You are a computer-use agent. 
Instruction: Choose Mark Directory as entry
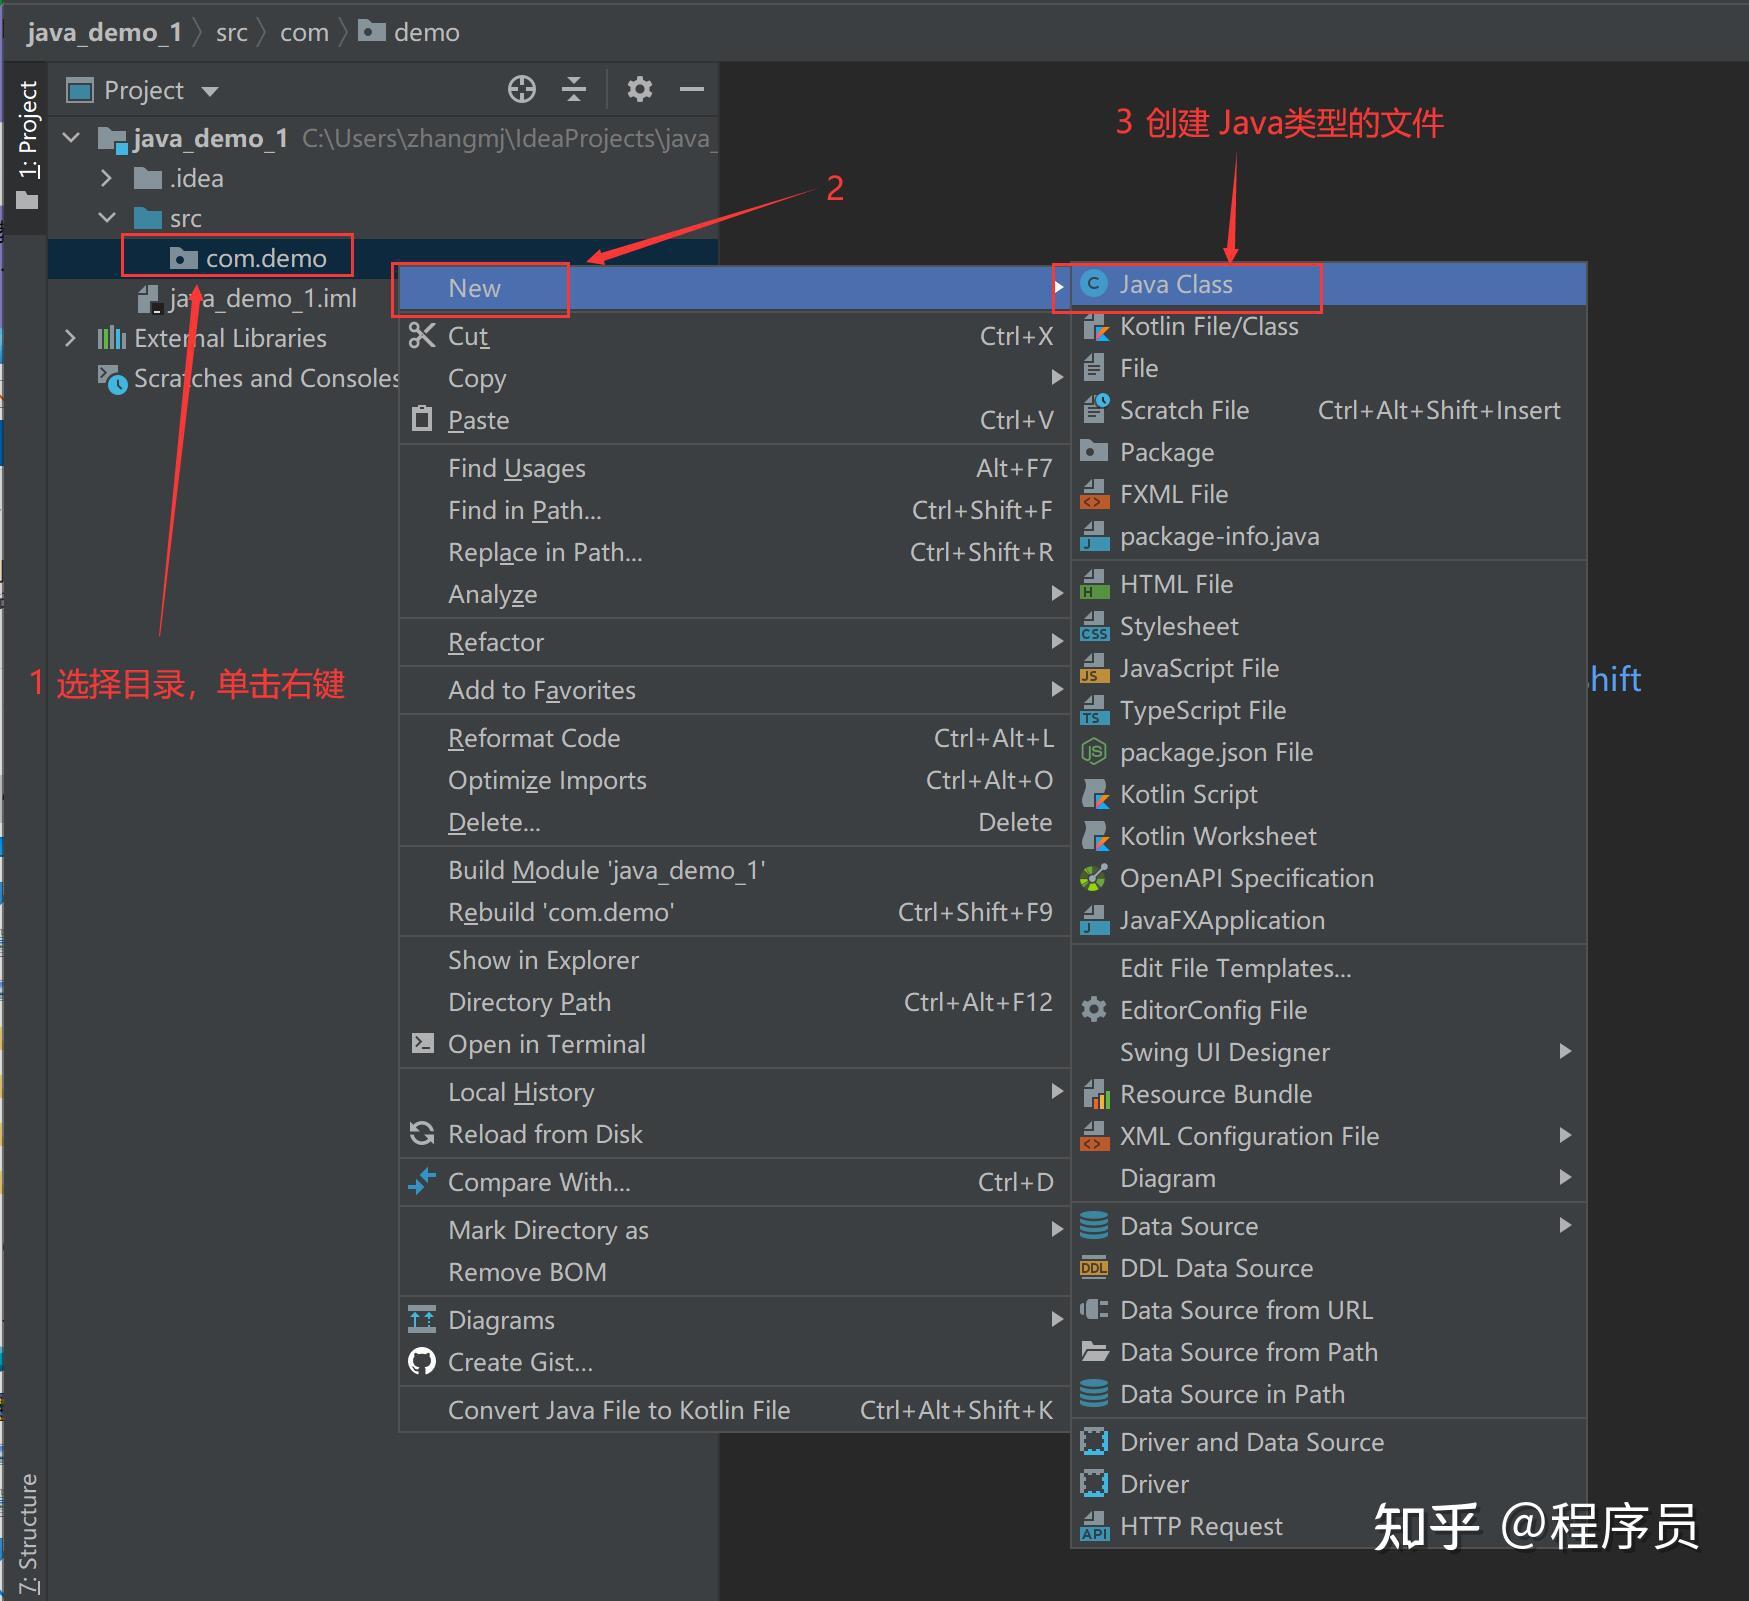(735, 1230)
